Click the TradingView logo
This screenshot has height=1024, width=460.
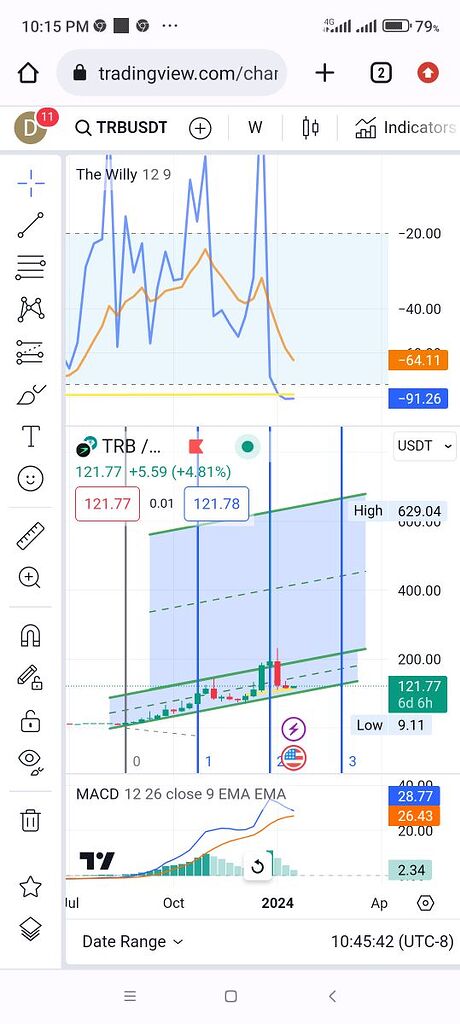(x=97, y=861)
